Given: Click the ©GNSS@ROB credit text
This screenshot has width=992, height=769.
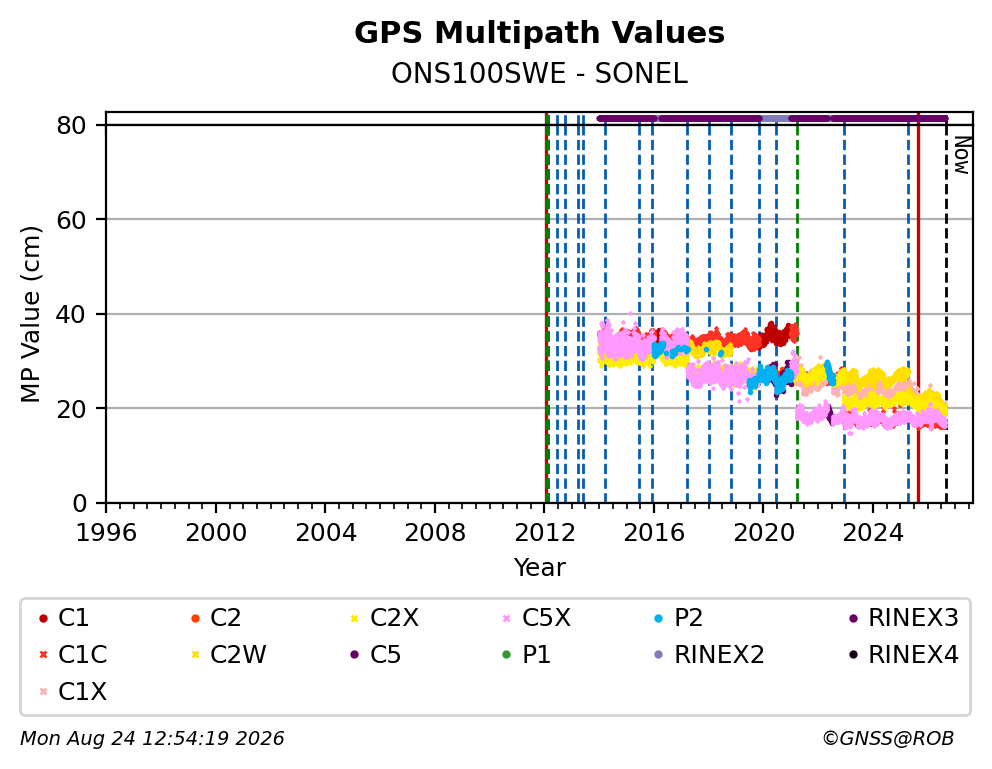Looking at the screenshot, I should [x=888, y=739].
